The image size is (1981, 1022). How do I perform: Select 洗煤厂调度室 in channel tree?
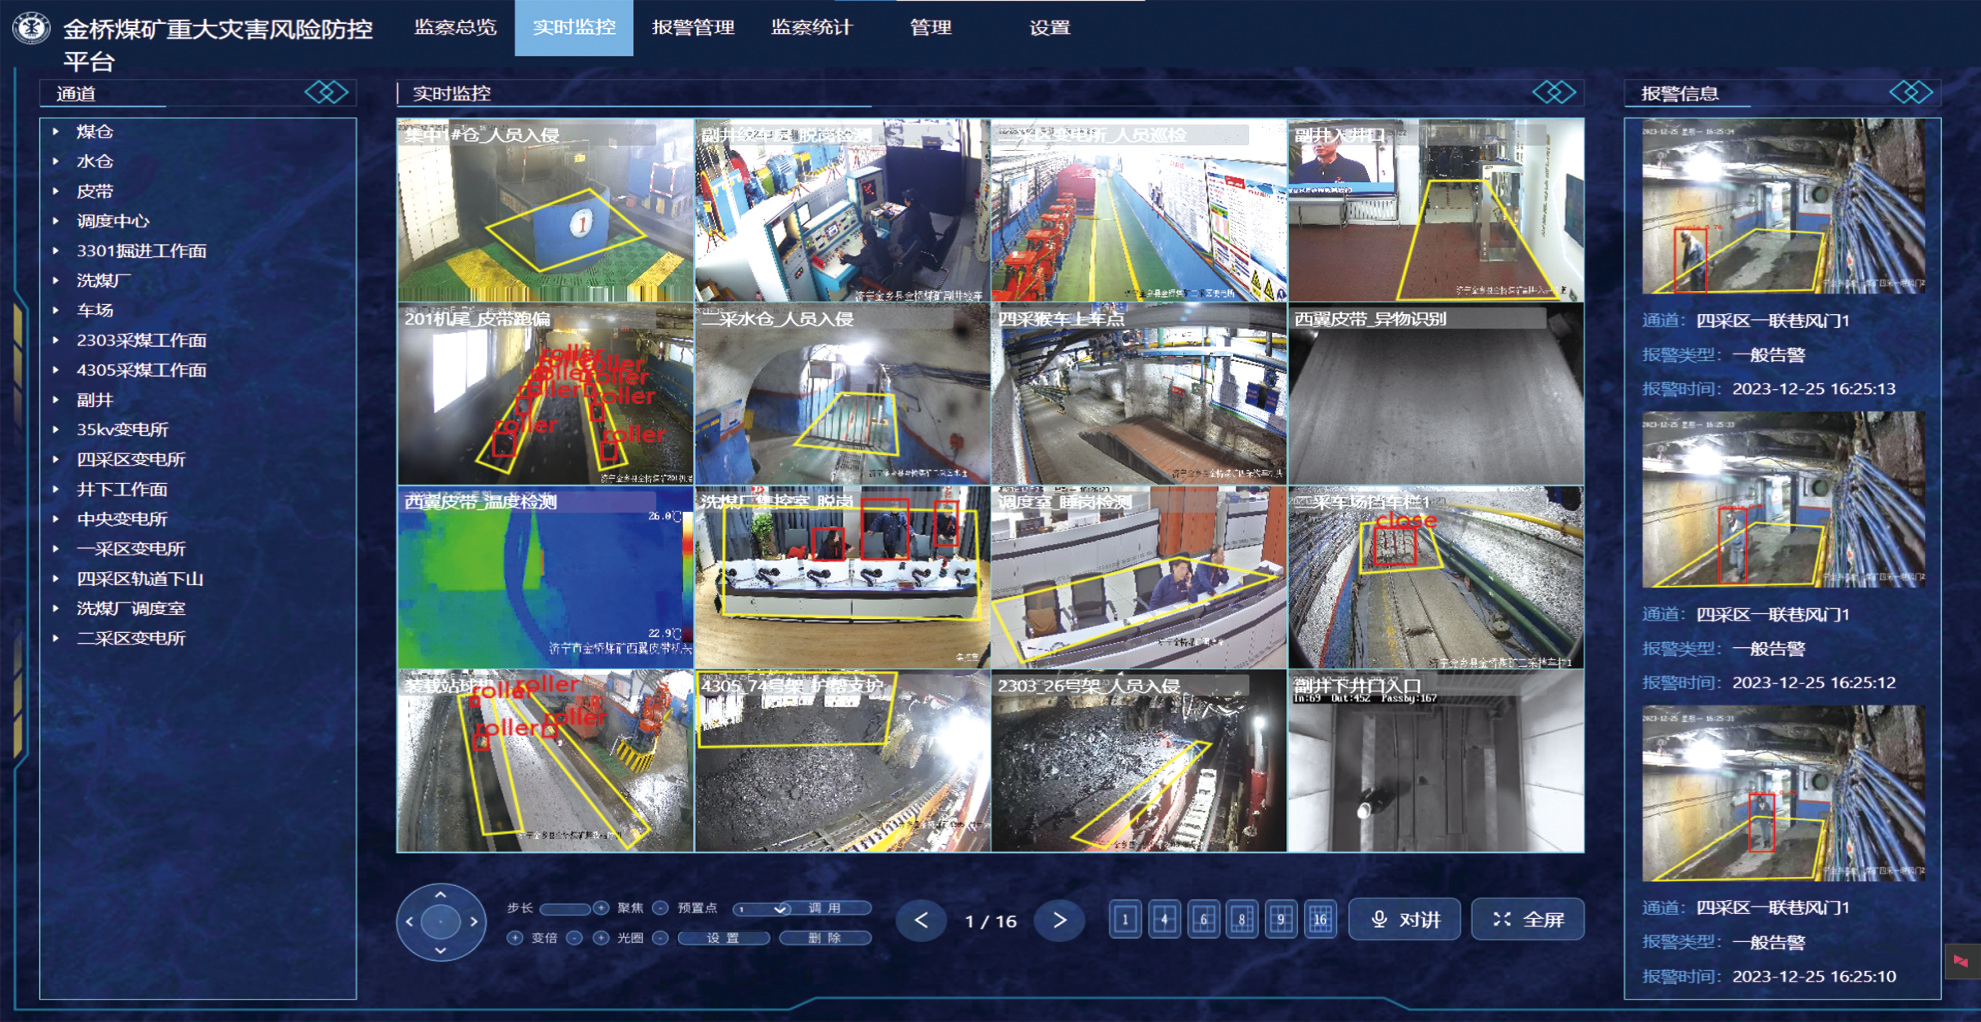pos(131,609)
